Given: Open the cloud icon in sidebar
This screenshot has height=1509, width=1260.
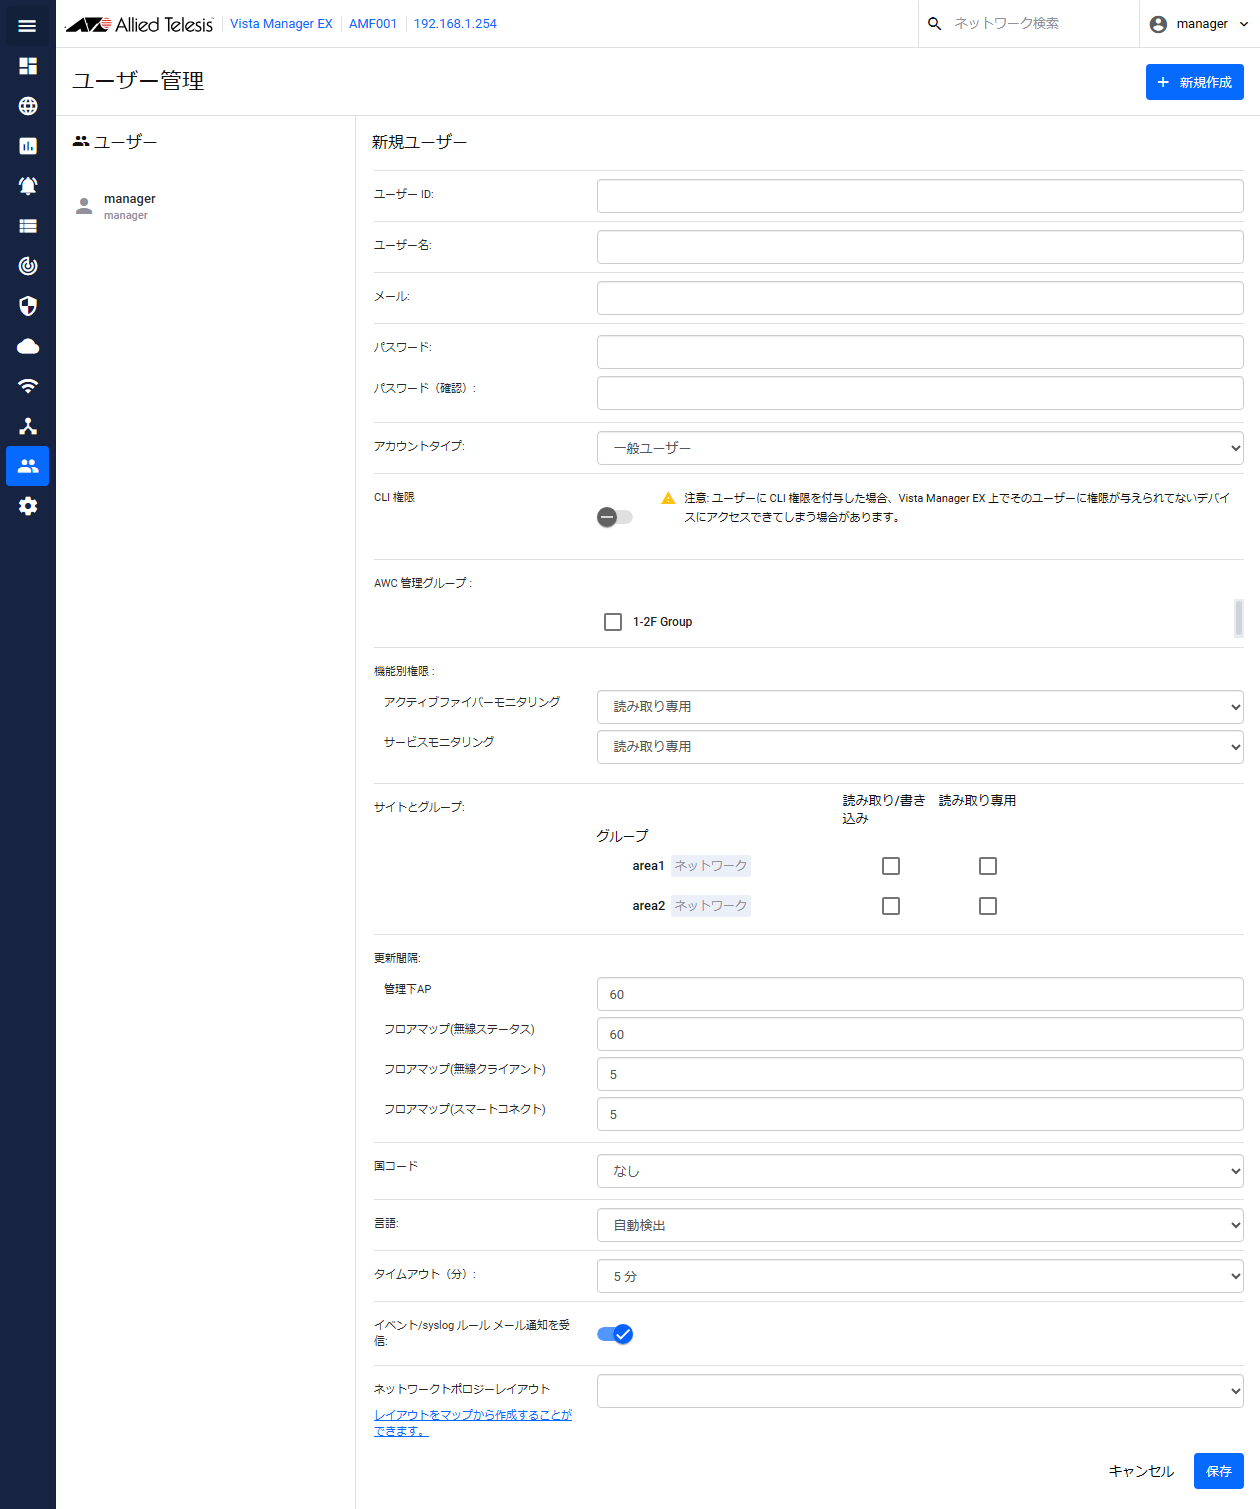Looking at the screenshot, I should [x=28, y=346].
